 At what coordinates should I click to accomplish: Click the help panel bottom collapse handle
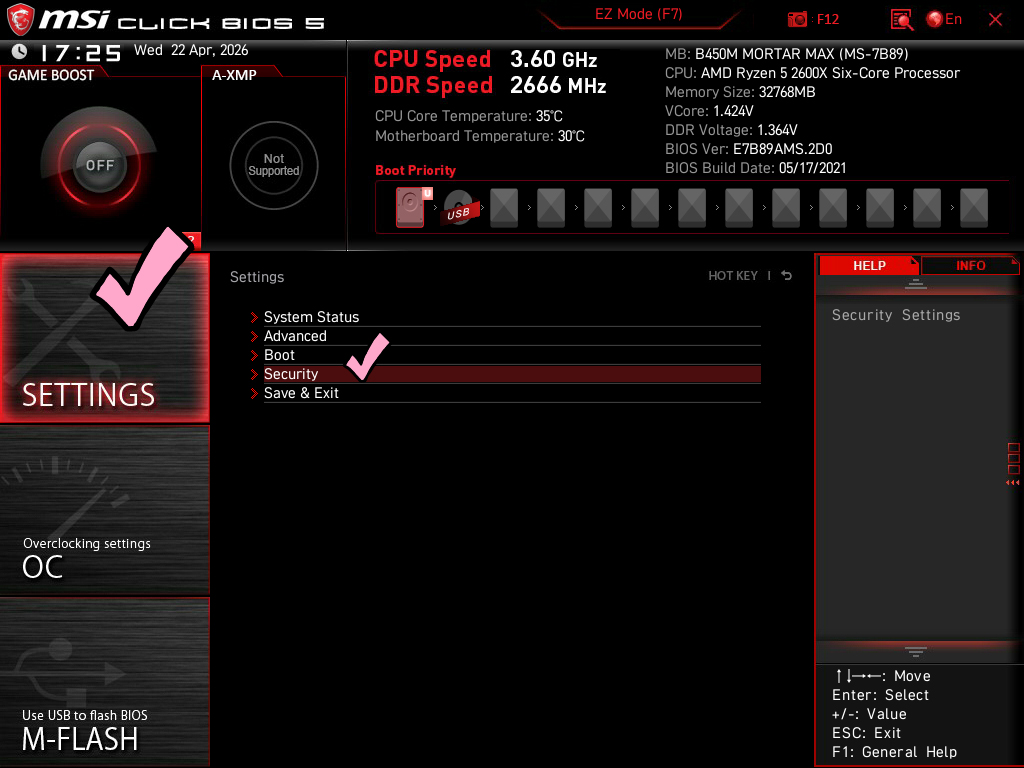pos(916,652)
